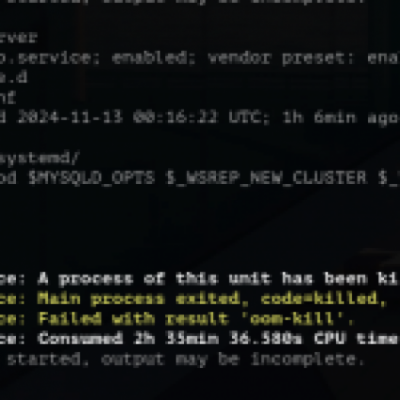Click the '36.580s' value in CPU line
Image resolution: width=400 pixels, height=400 pixels.
(266, 339)
